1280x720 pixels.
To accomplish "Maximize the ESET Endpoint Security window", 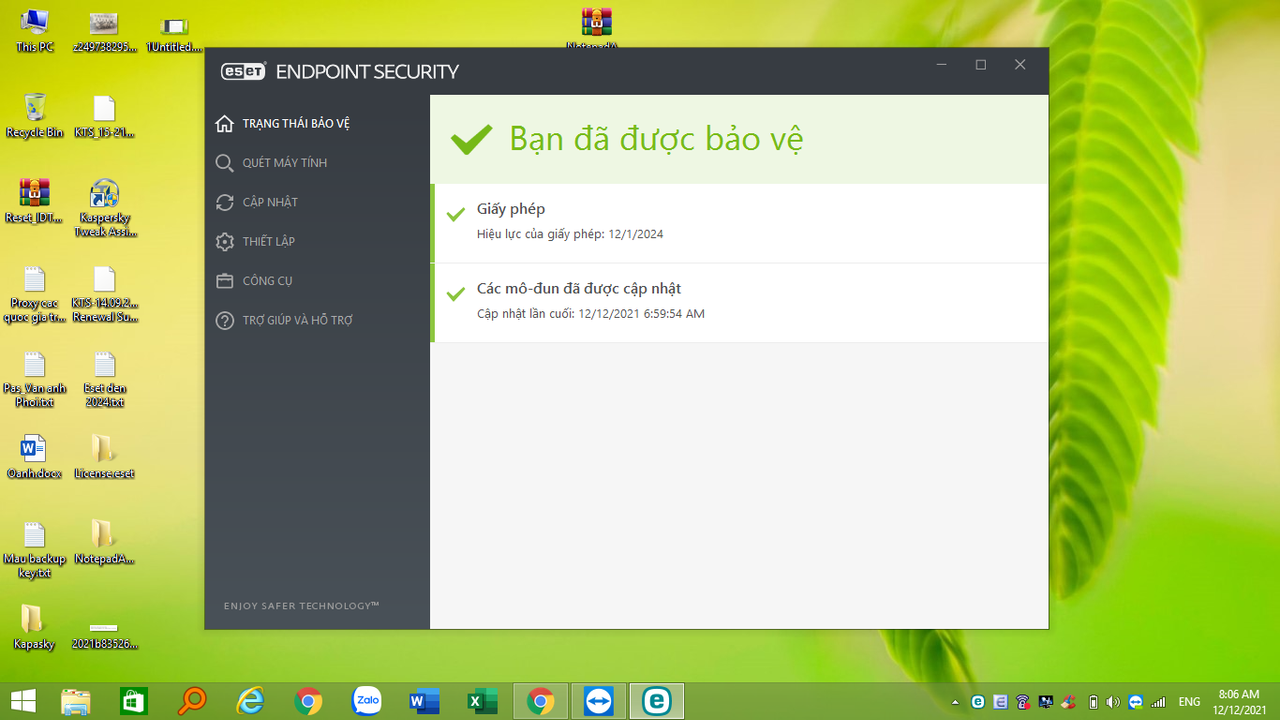I will [980, 65].
